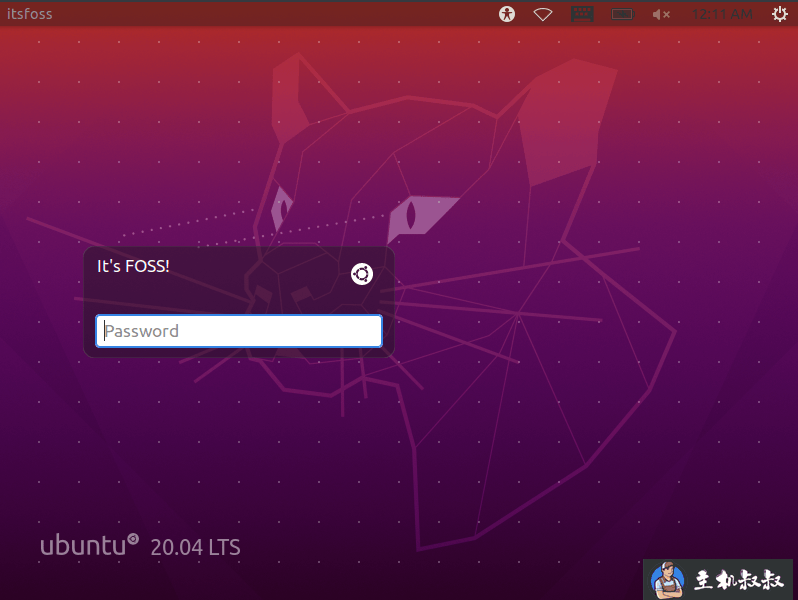Click the itsfoss hostname label
The image size is (798, 600).
tap(30, 14)
